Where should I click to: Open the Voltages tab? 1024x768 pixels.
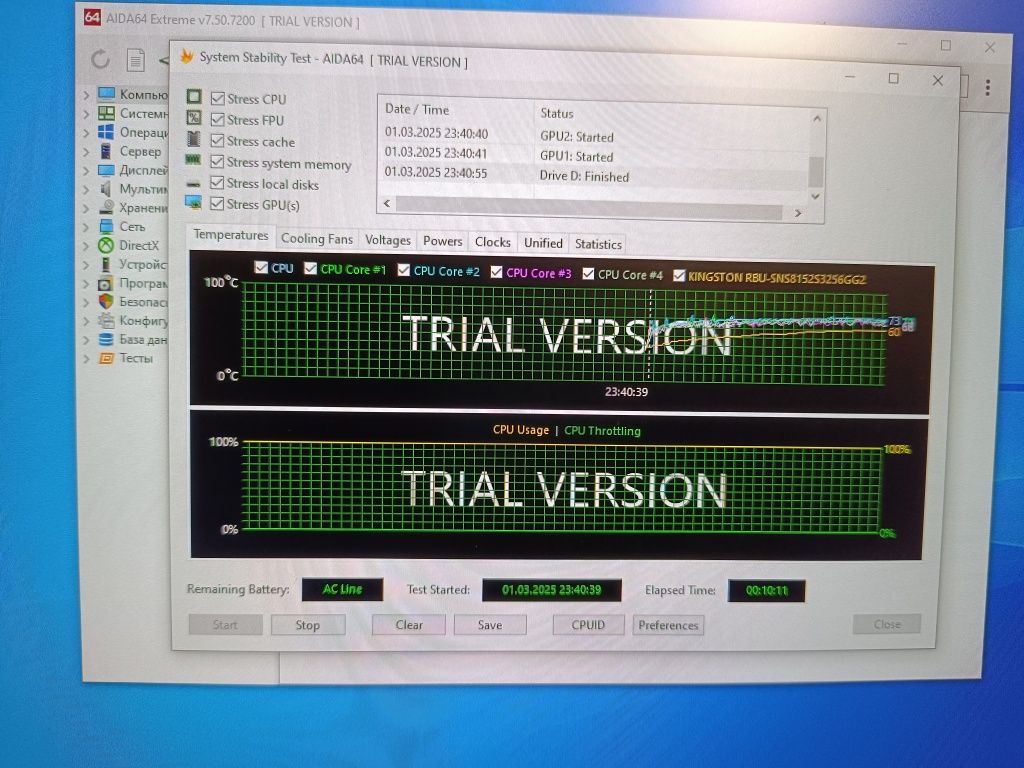(388, 240)
